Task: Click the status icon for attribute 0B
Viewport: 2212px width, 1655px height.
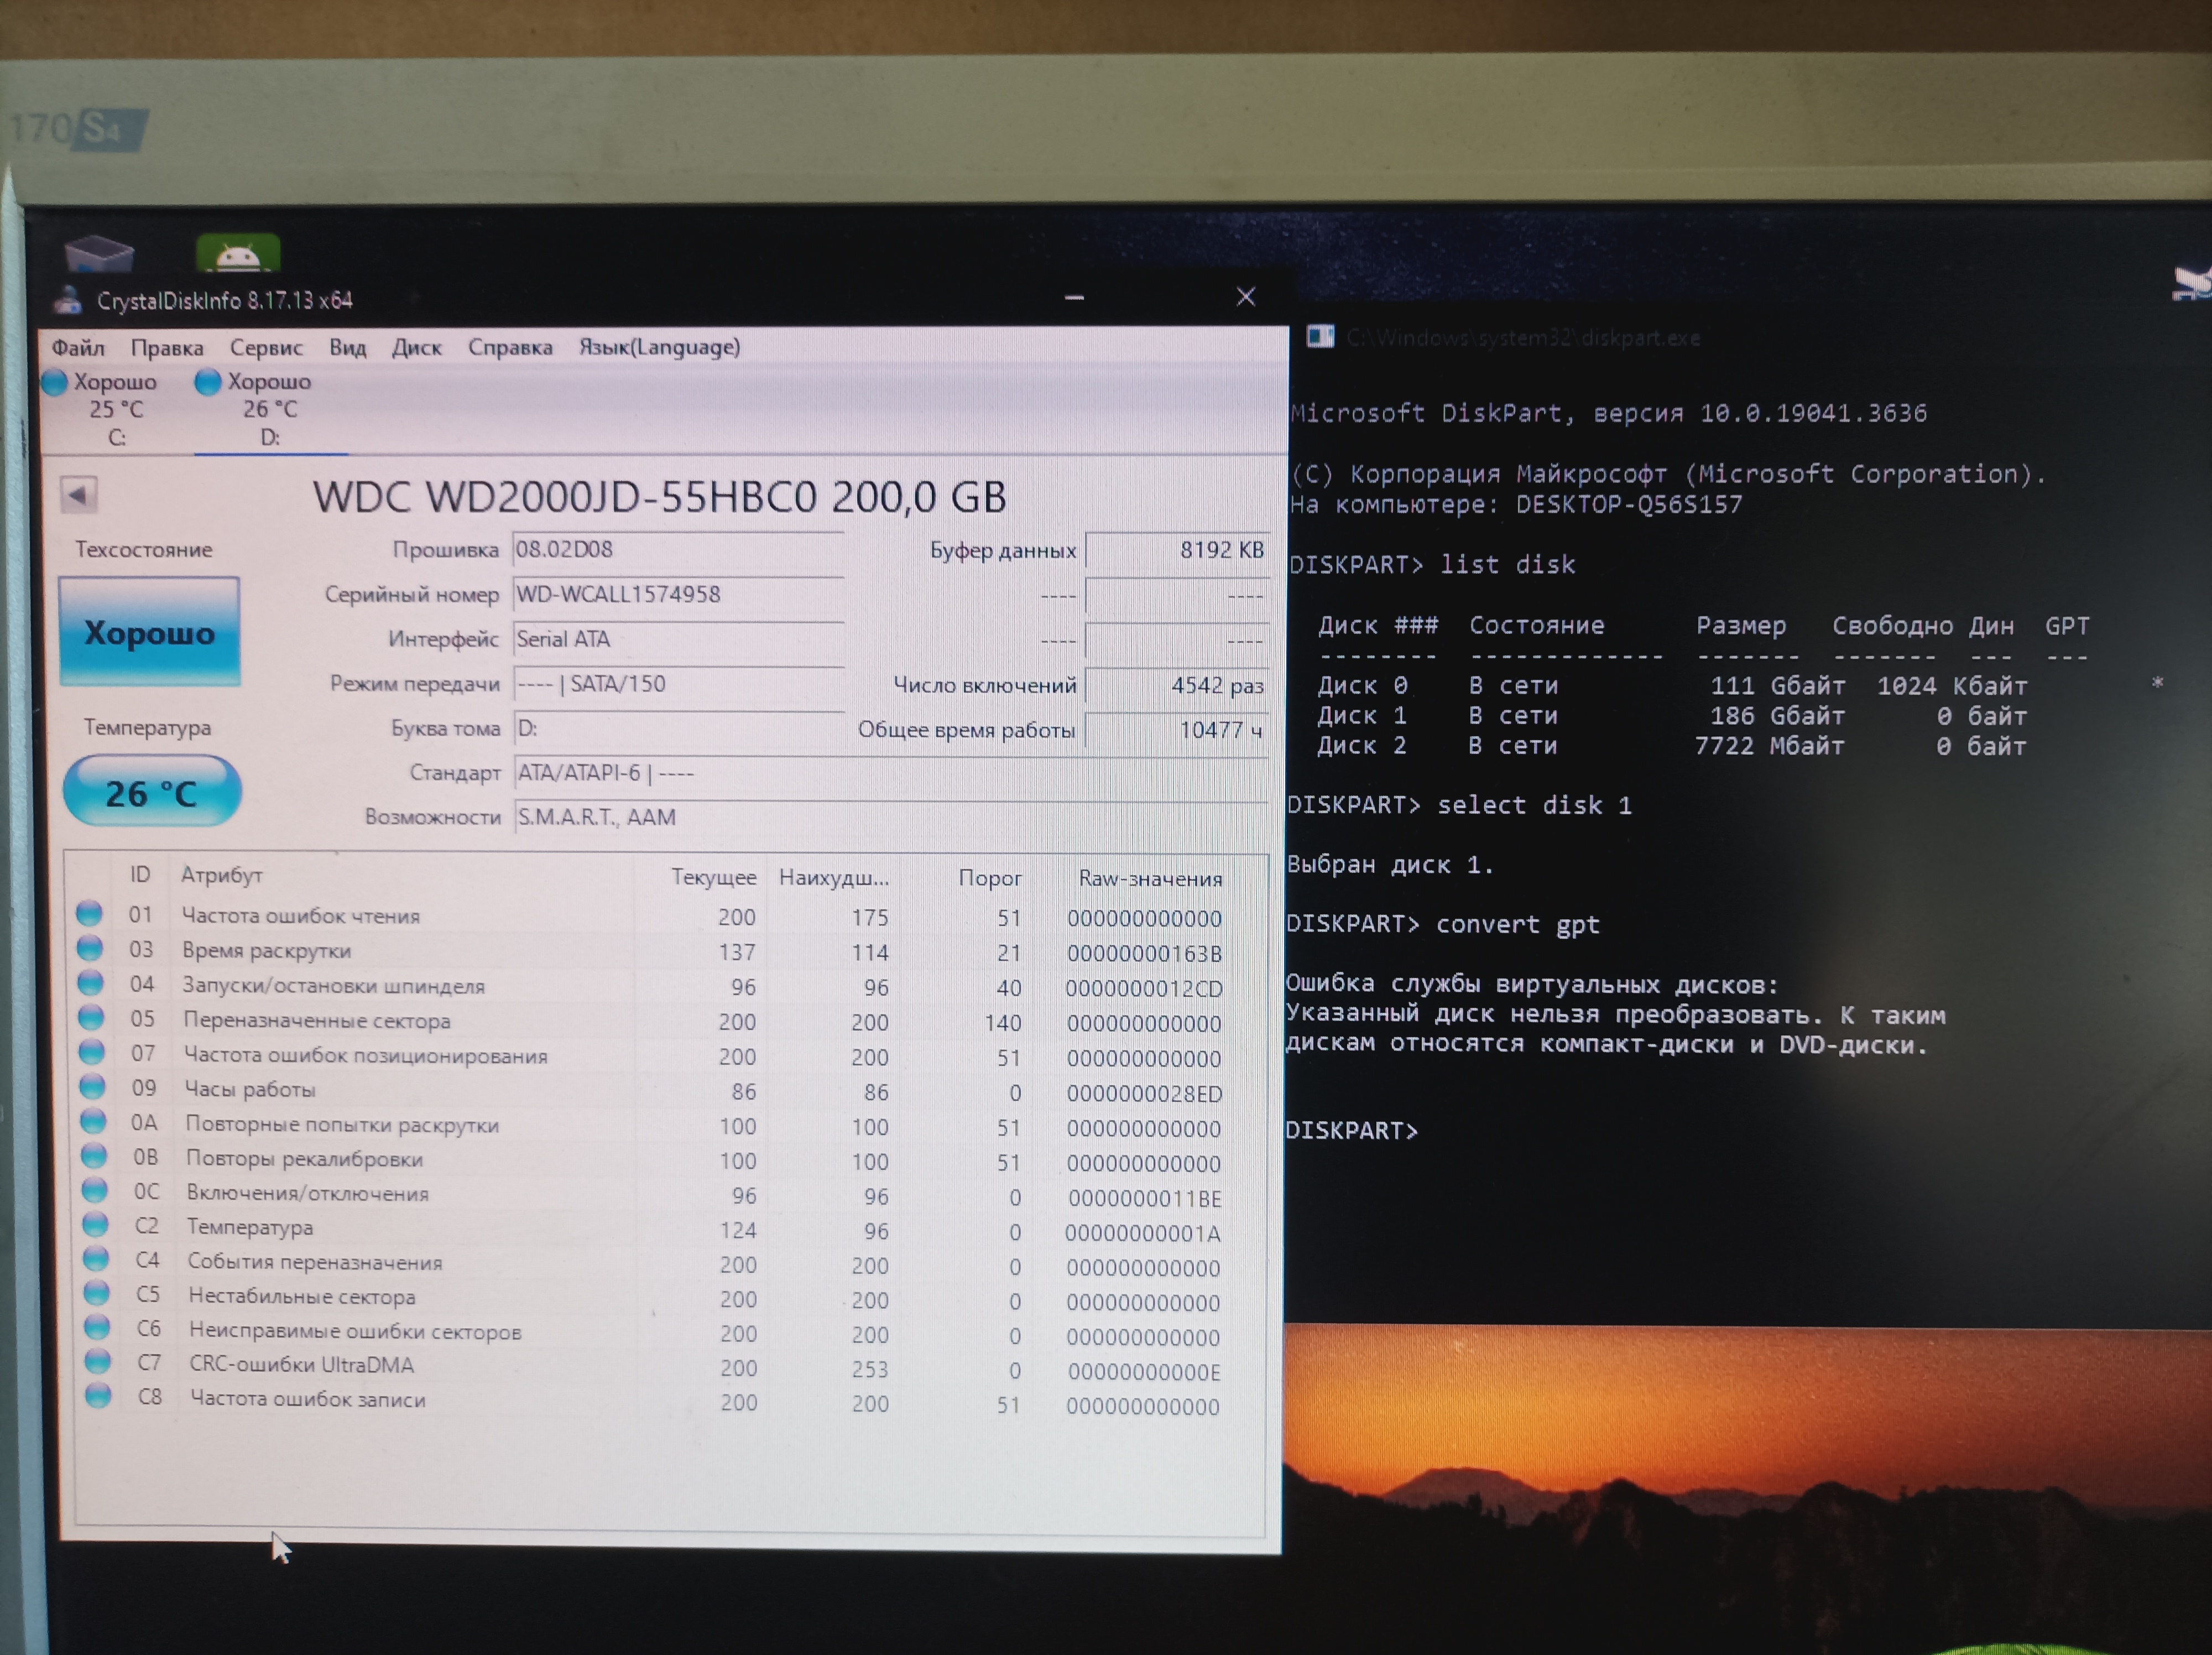Action: 94,1156
